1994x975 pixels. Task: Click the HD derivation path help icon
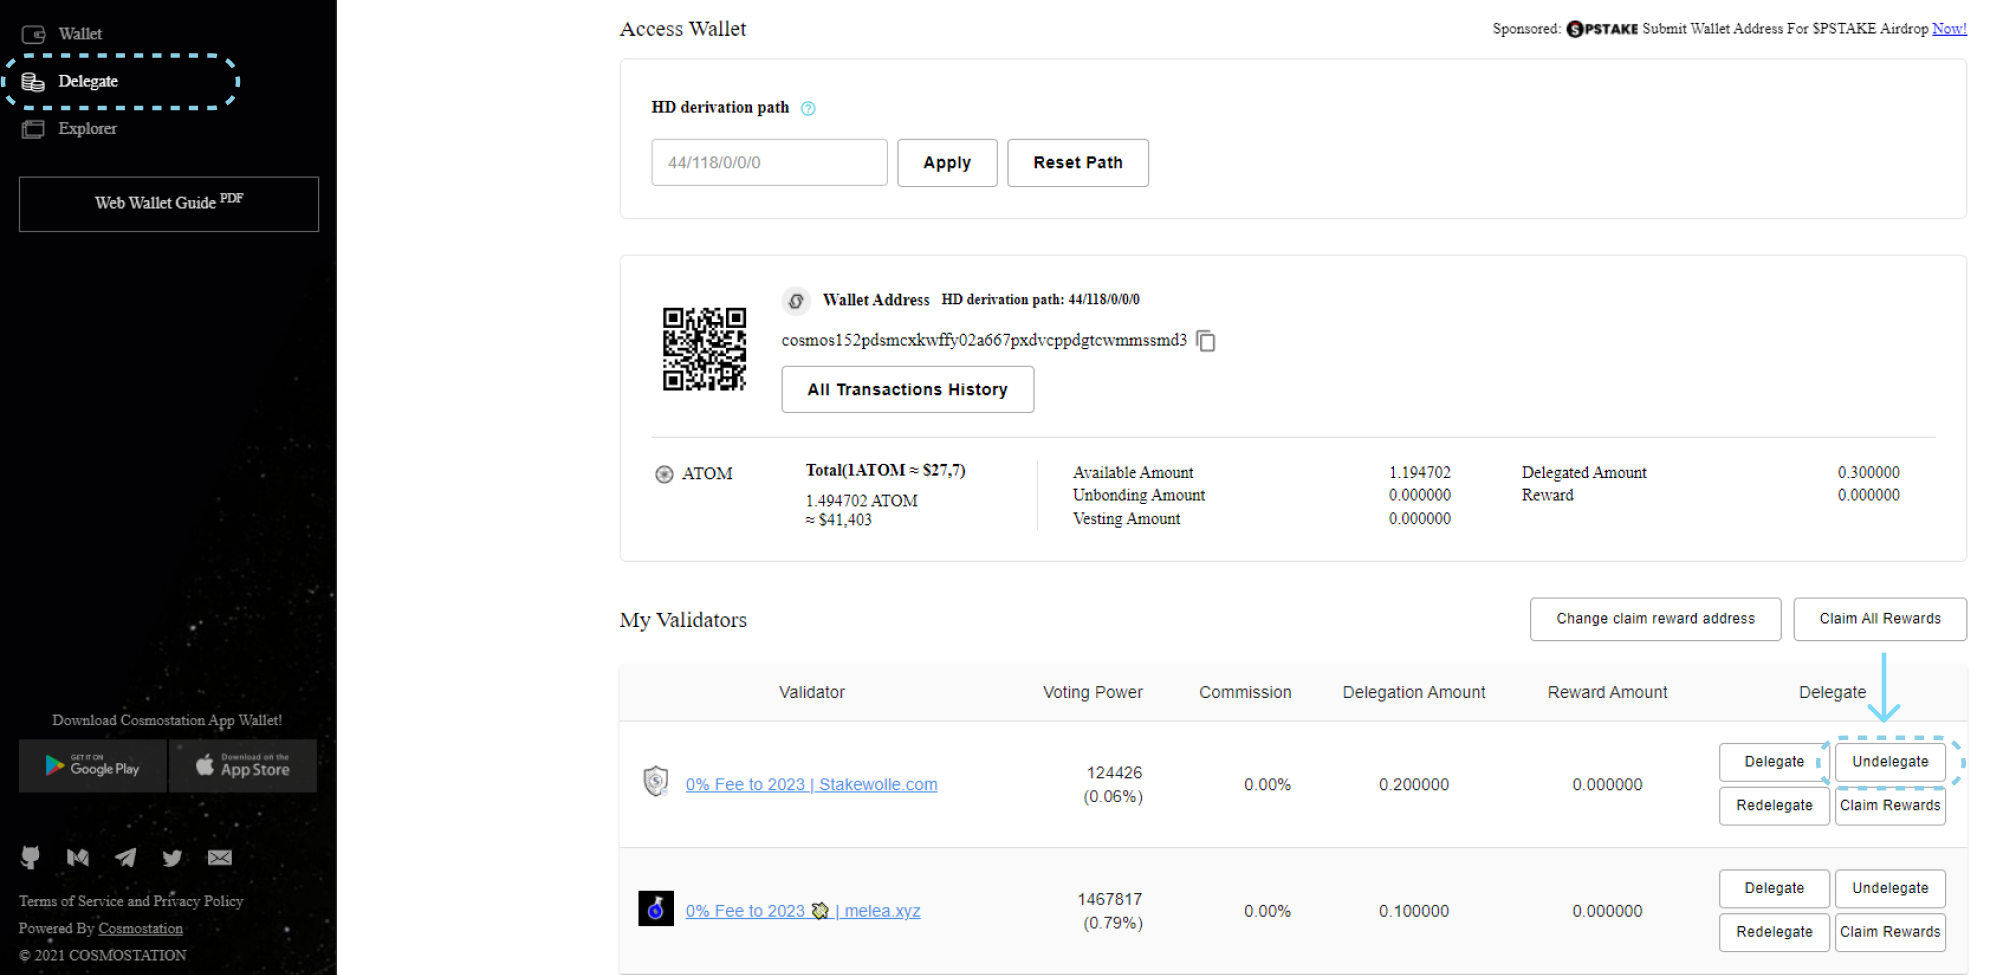pos(808,108)
